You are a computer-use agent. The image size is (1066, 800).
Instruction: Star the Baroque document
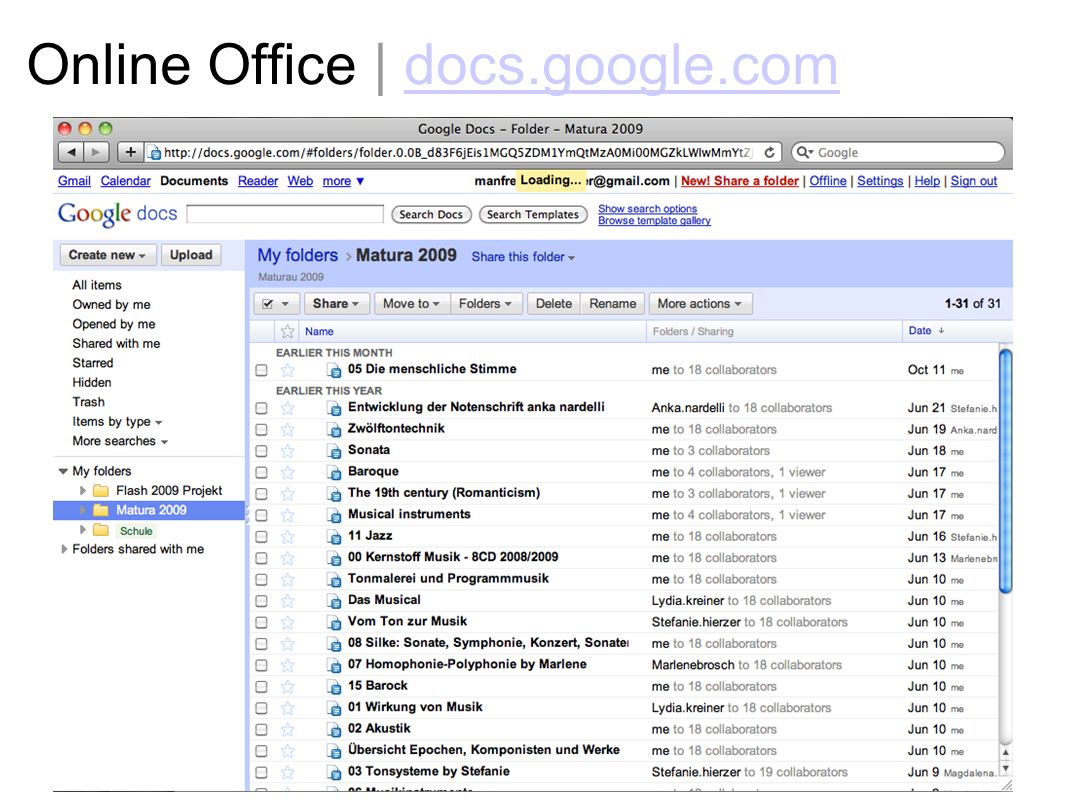click(288, 472)
